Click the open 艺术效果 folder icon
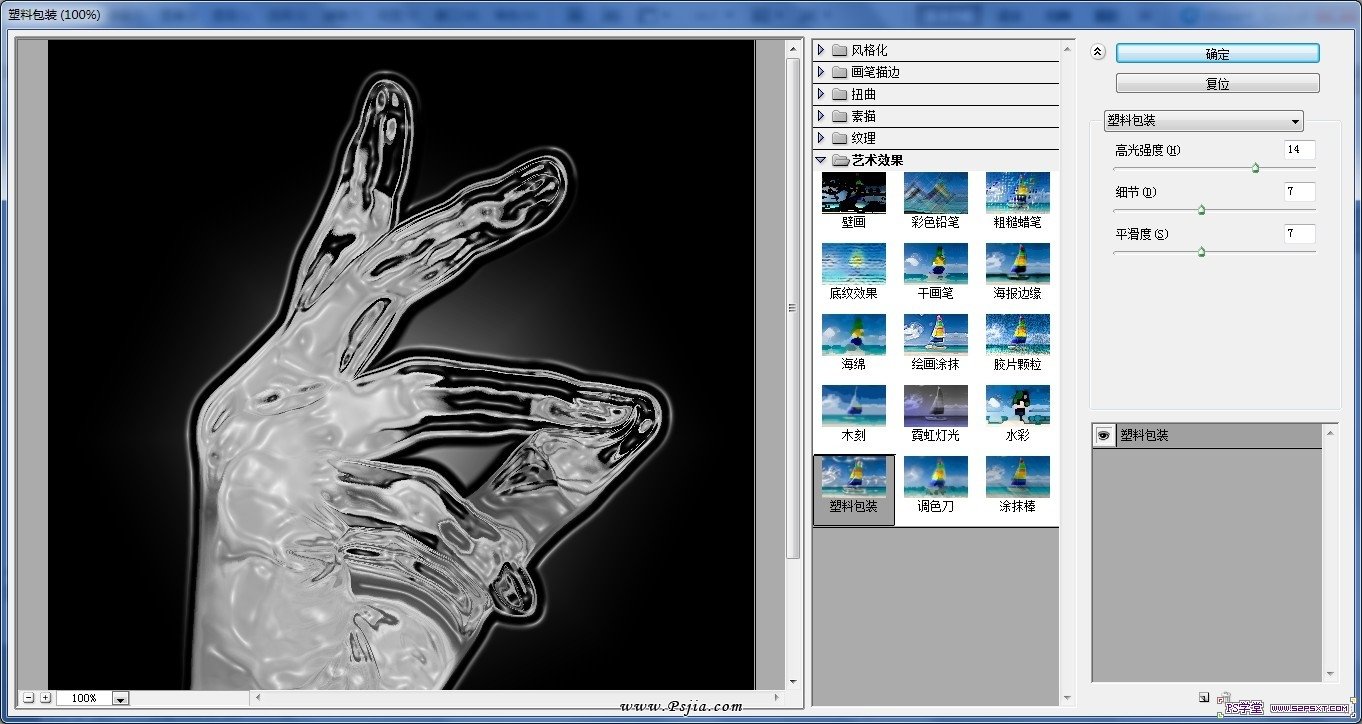 tap(840, 160)
